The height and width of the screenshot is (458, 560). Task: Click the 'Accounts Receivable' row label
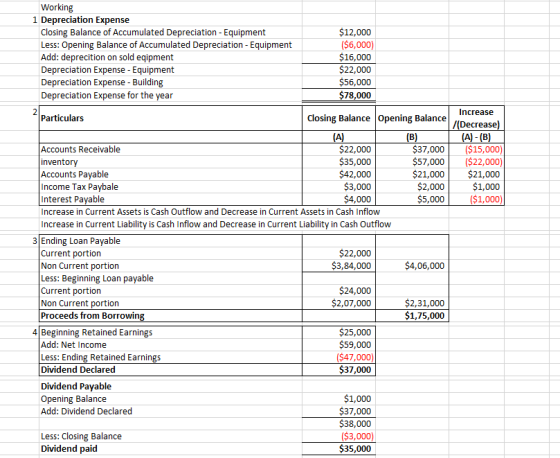coord(81,149)
